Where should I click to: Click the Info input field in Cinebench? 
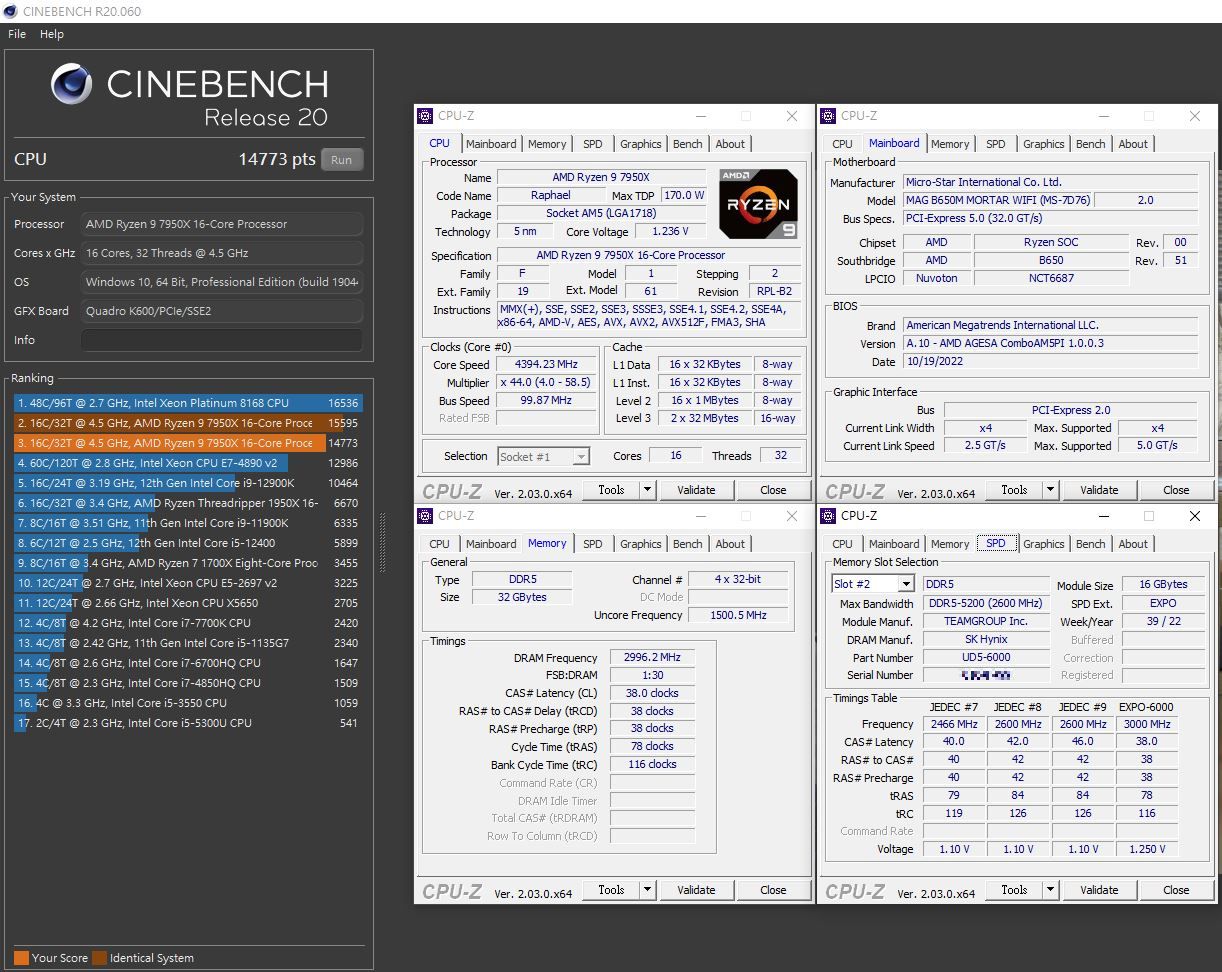(222, 340)
